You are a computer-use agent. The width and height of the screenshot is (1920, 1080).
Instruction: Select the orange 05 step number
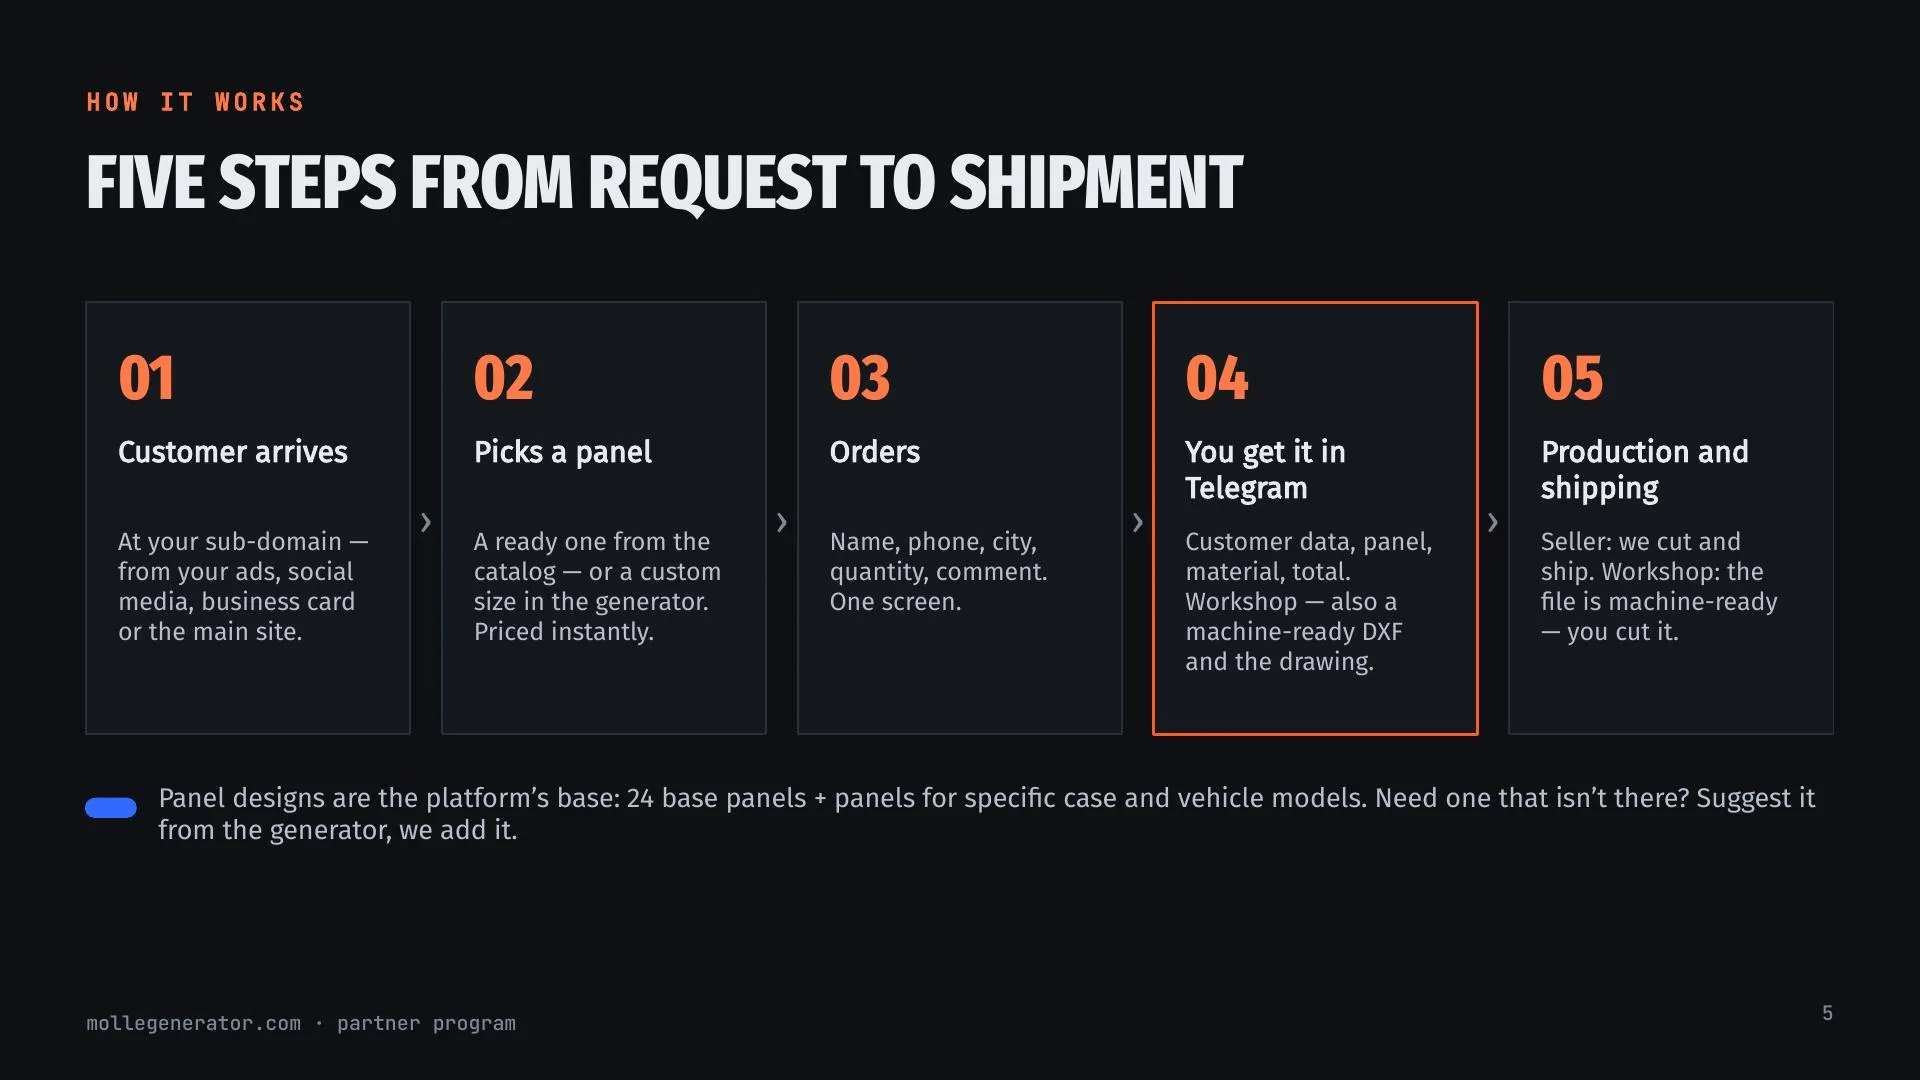pyautogui.click(x=1572, y=378)
